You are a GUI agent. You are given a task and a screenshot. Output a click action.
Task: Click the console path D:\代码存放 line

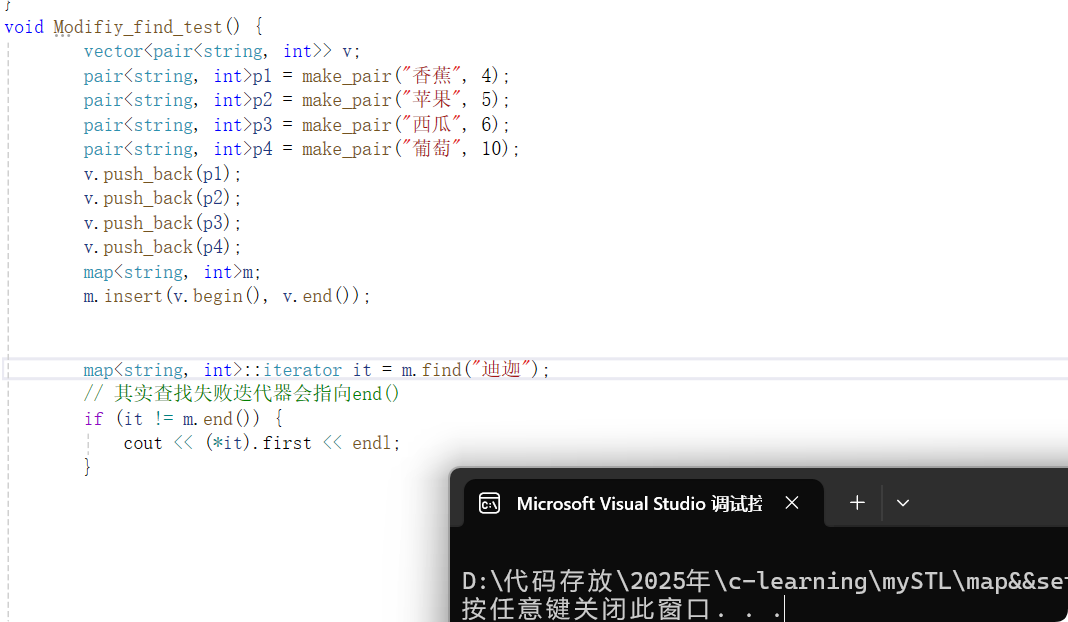764,581
